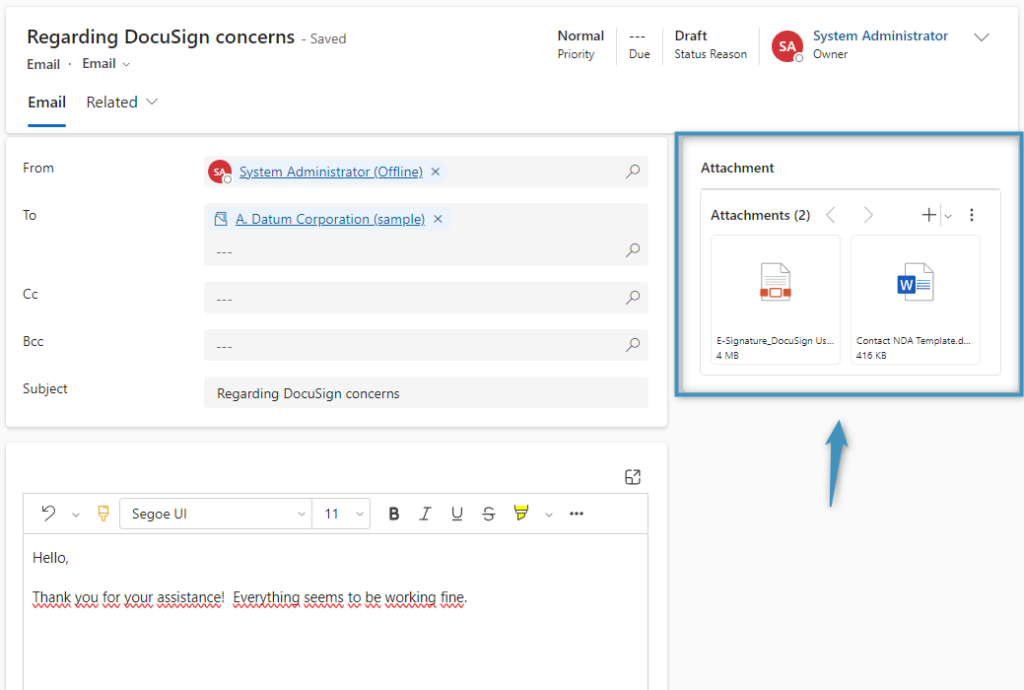This screenshot has height=690, width=1024.
Task: Open System Administrator (Offline) sender link
Action: click(330, 172)
